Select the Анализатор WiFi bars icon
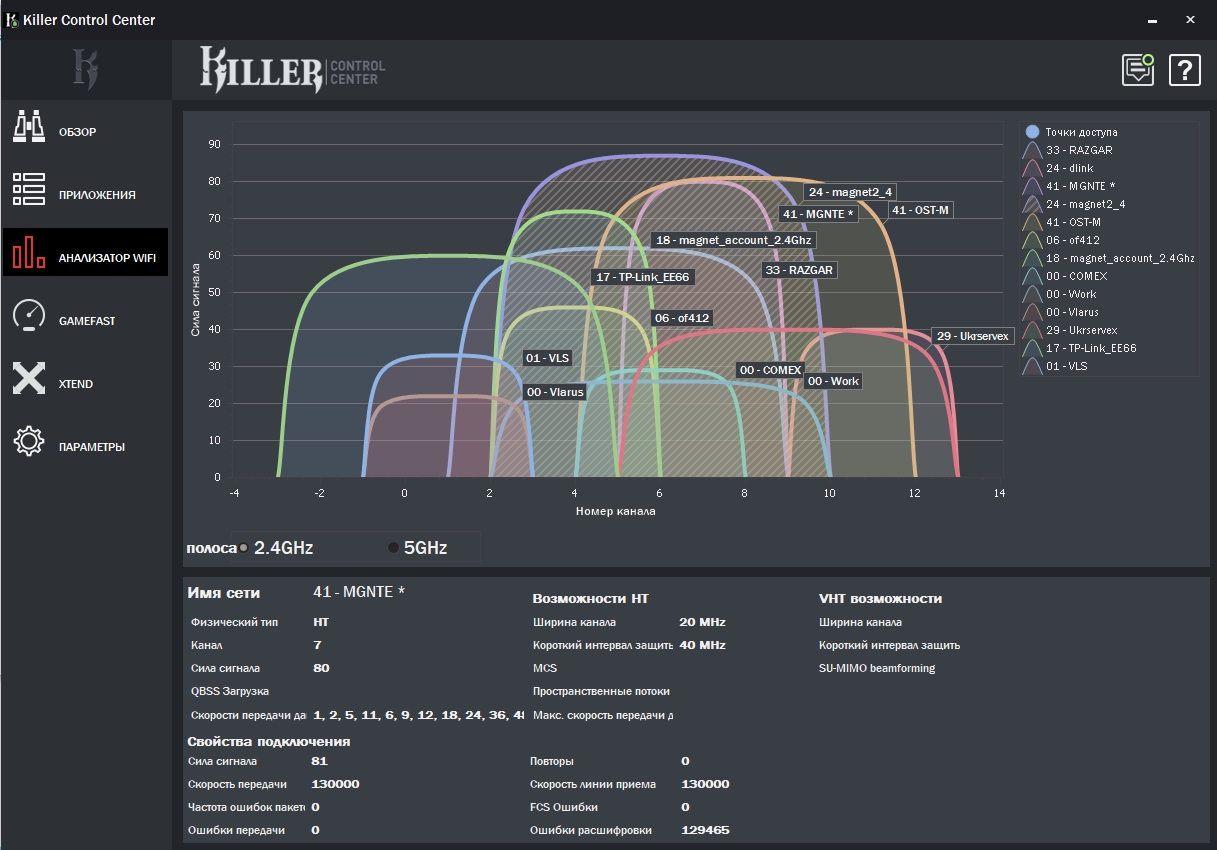Image resolution: width=1217 pixels, height=850 pixels. pyautogui.click(x=29, y=253)
